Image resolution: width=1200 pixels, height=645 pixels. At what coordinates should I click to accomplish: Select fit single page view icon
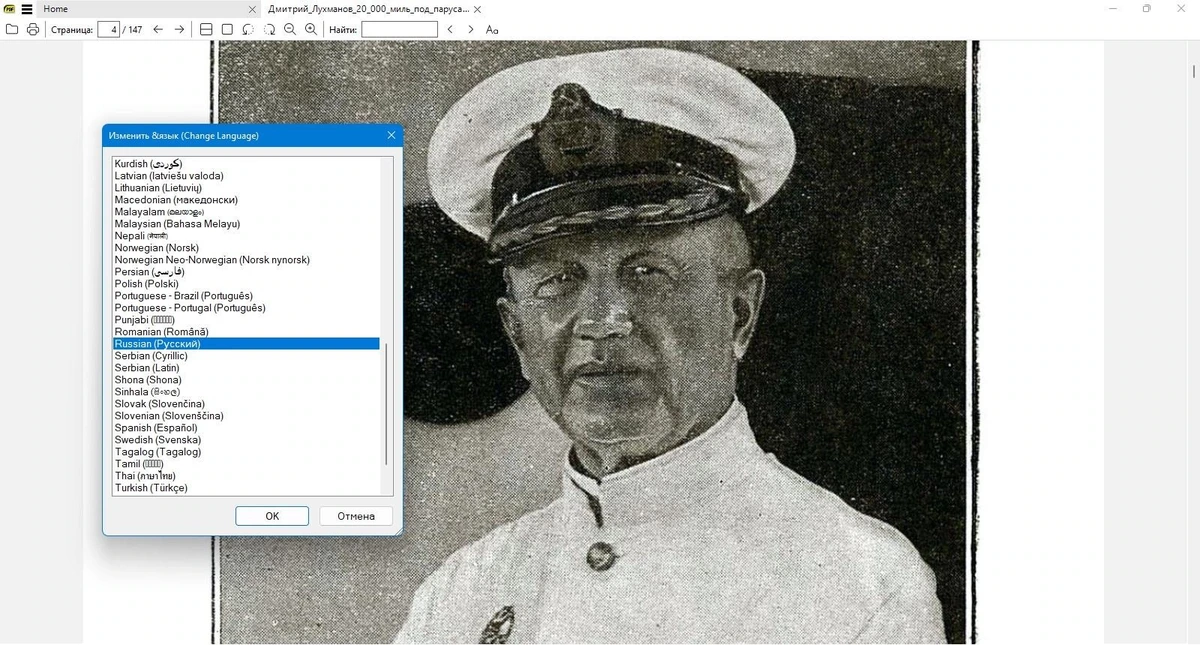click(227, 30)
